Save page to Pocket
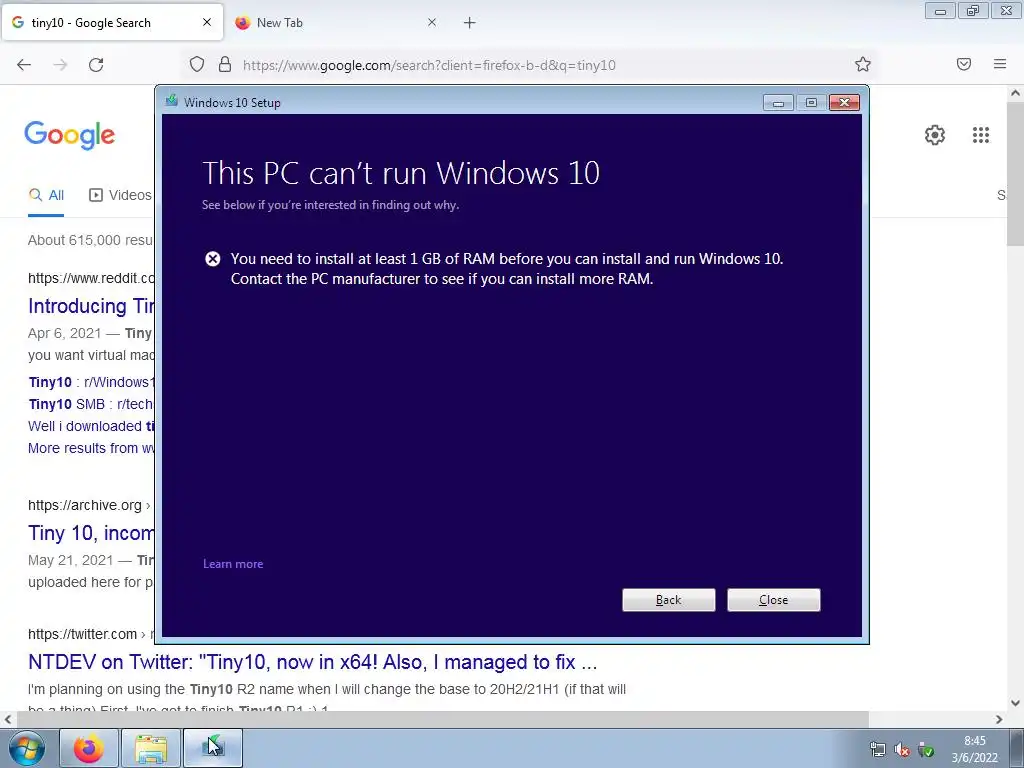1024x768 pixels. coord(964,64)
